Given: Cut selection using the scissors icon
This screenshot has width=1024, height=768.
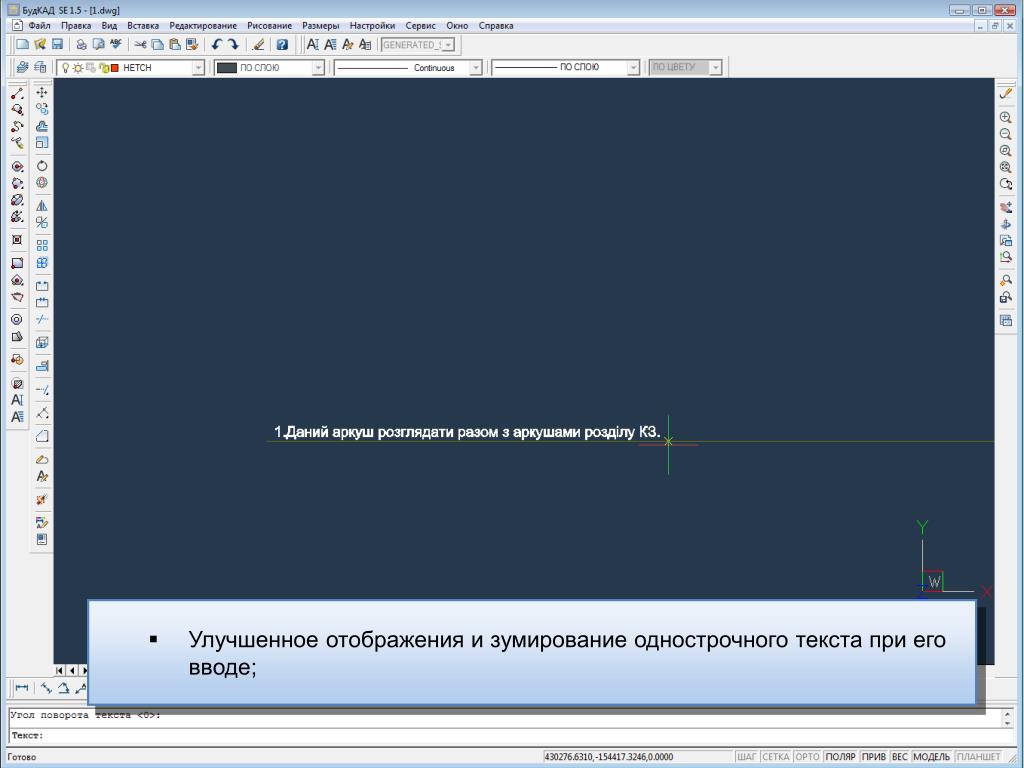Looking at the screenshot, I should click(140, 44).
